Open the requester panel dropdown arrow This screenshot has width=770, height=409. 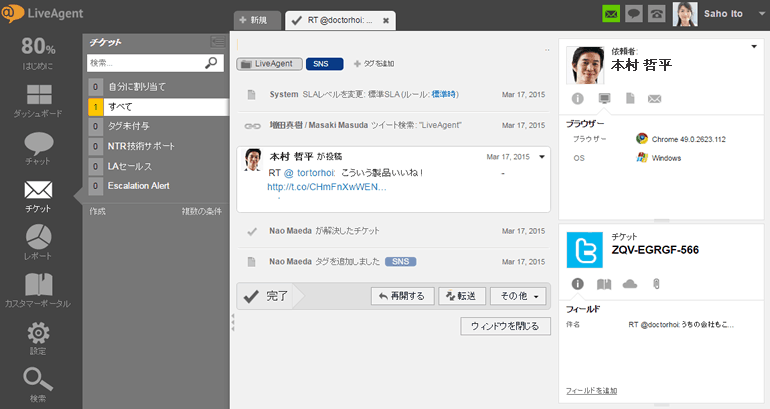[x=754, y=47]
